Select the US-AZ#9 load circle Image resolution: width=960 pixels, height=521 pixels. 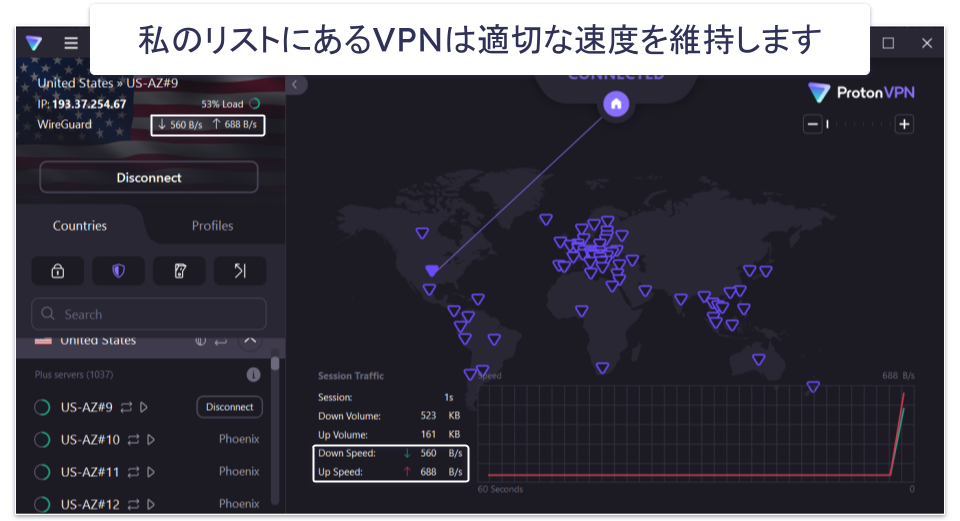click(x=42, y=407)
